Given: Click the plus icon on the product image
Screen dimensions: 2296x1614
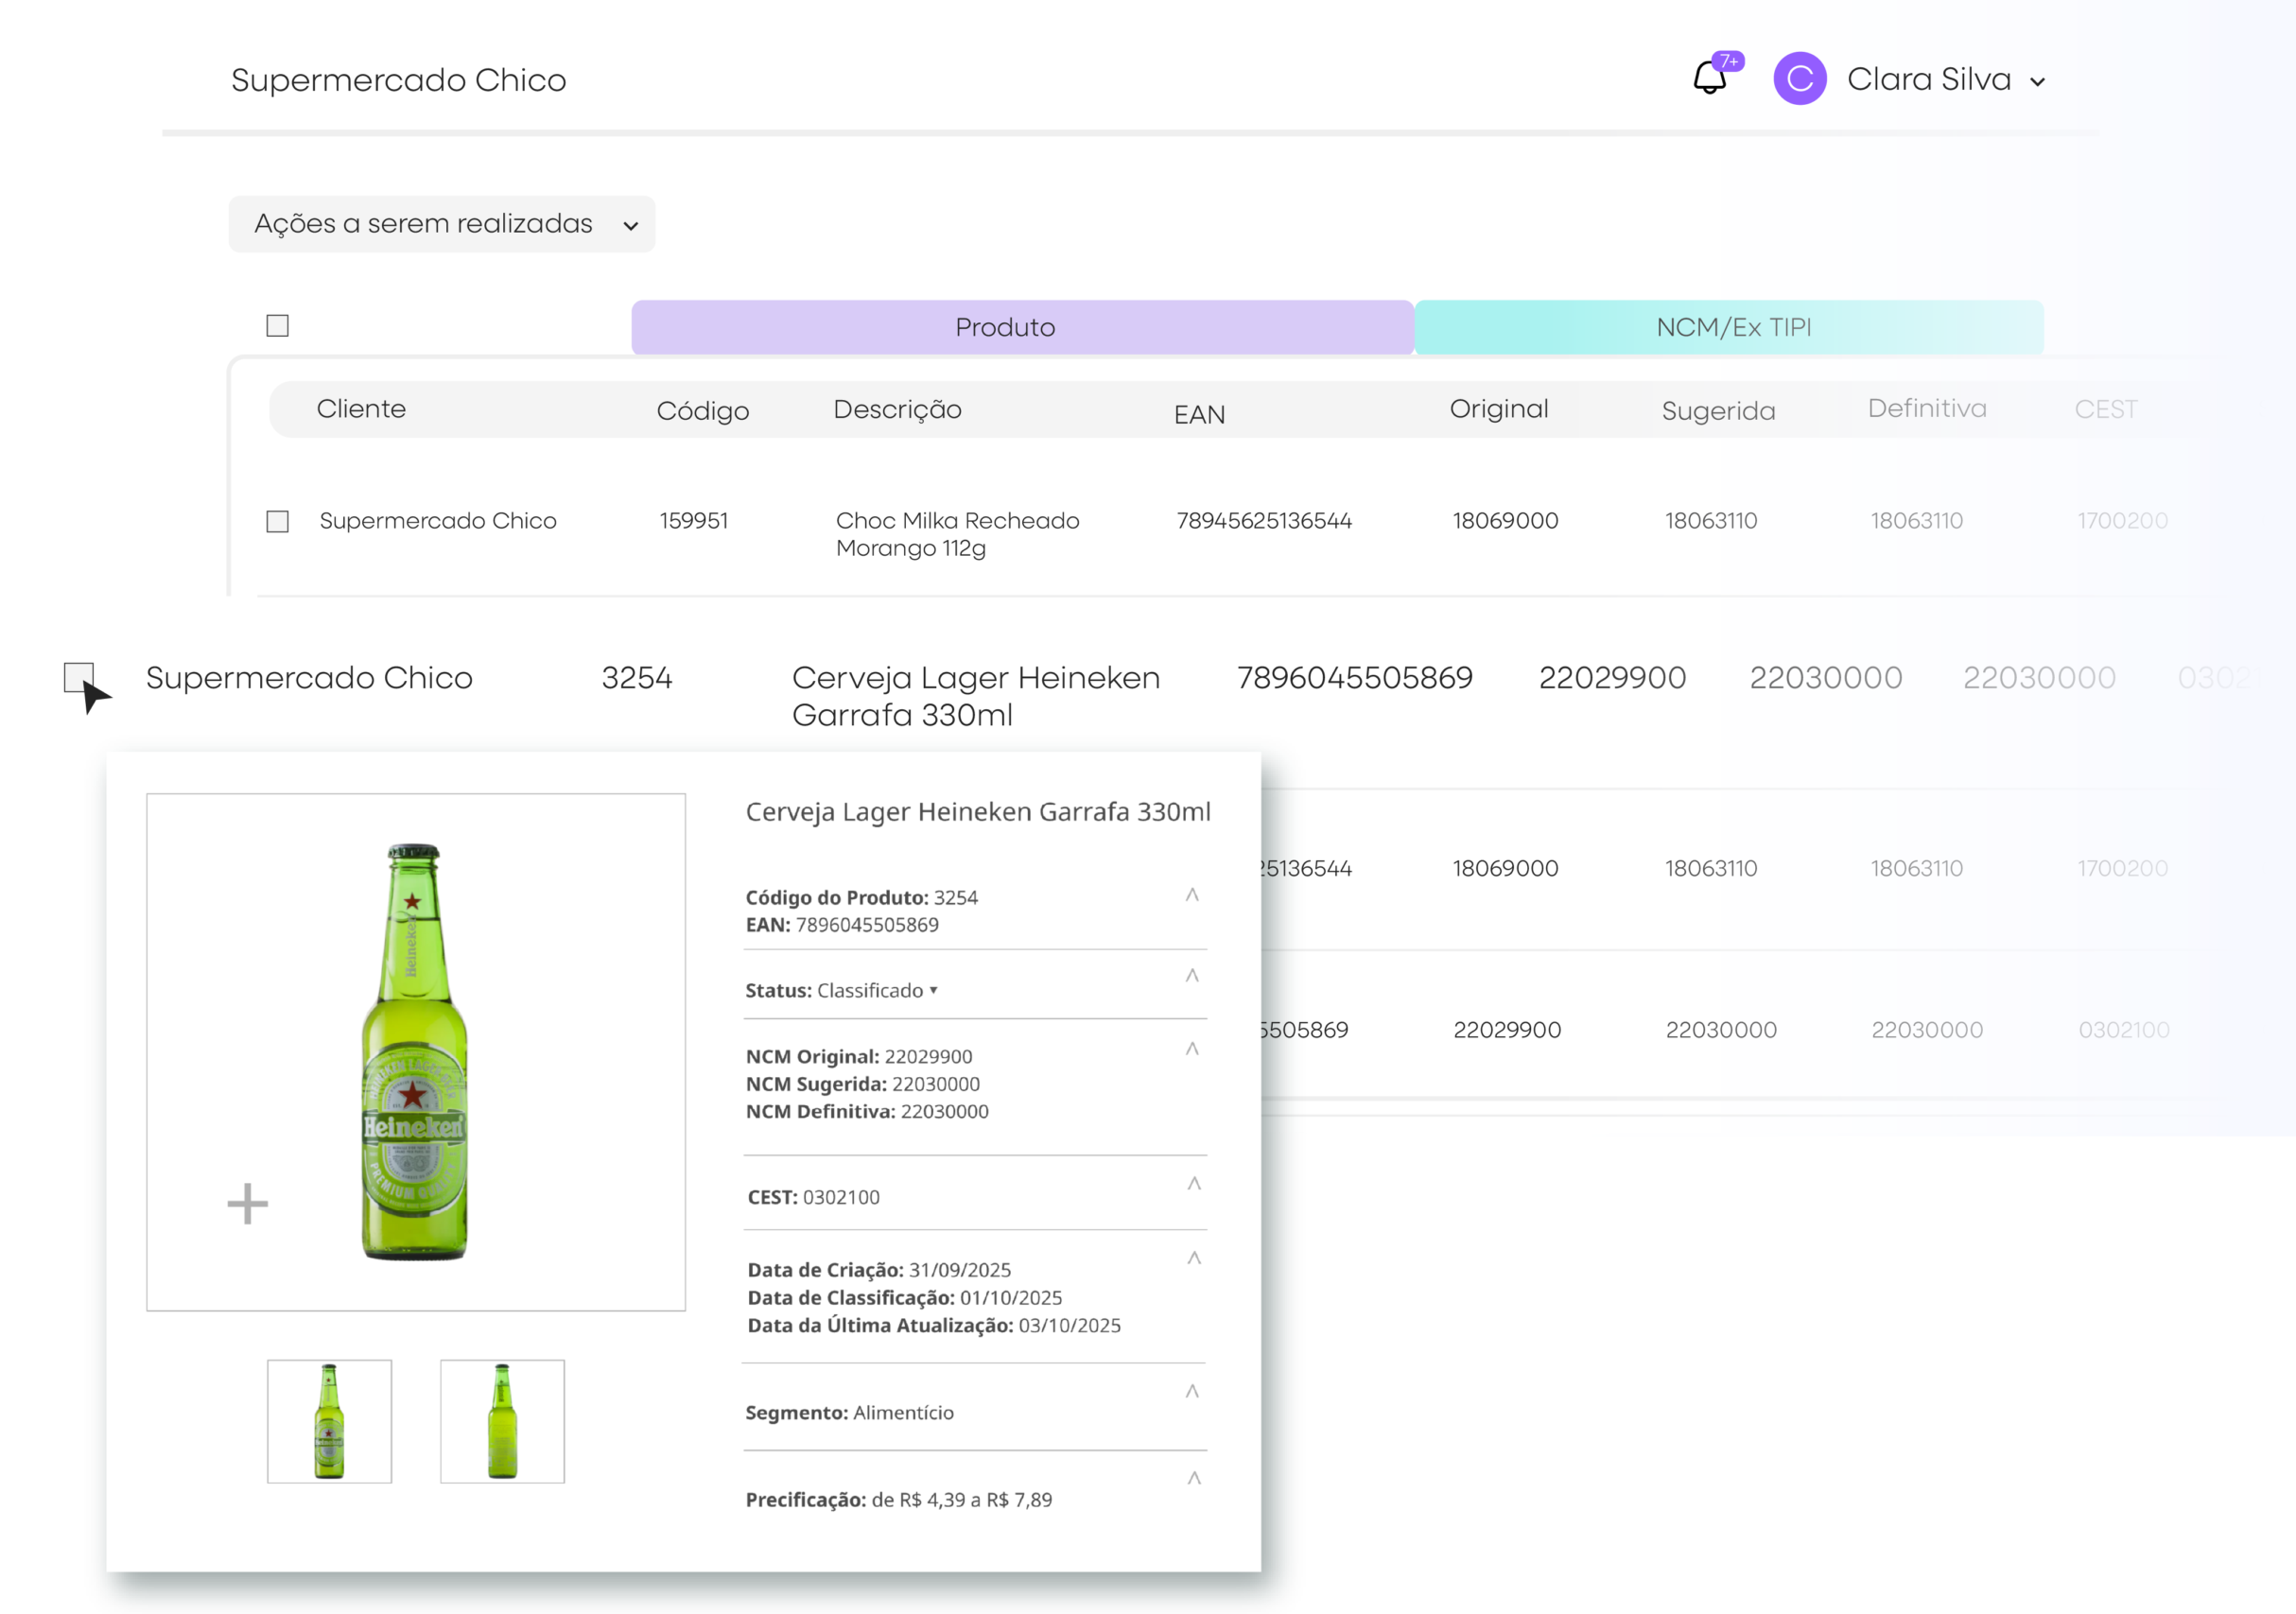Looking at the screenshot, I should [247, 1204].
